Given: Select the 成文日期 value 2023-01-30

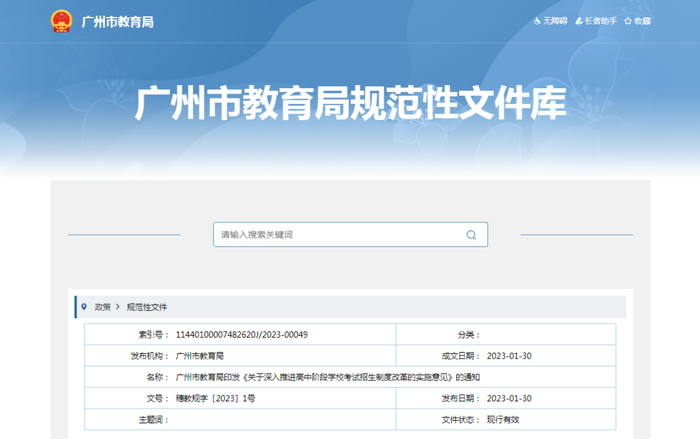Looking at the screenshot, I should [x=509, y=356].
